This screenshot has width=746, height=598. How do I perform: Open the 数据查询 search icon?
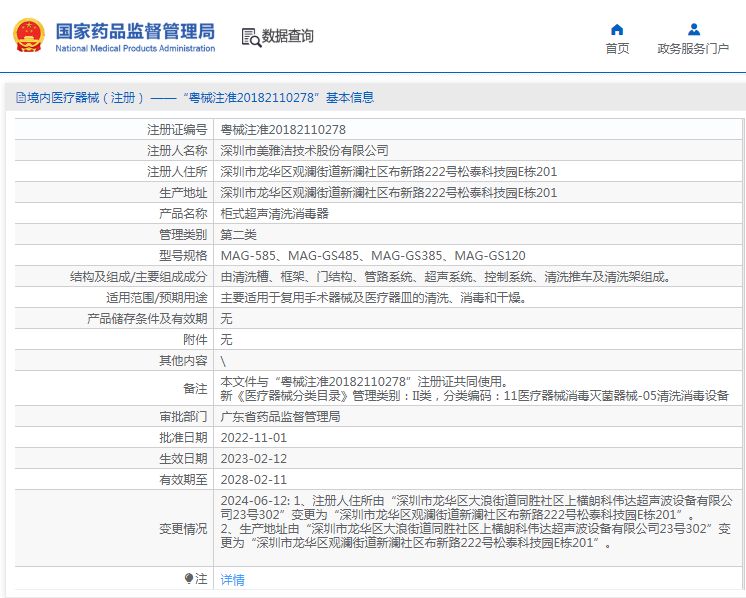tap(251, 38)
